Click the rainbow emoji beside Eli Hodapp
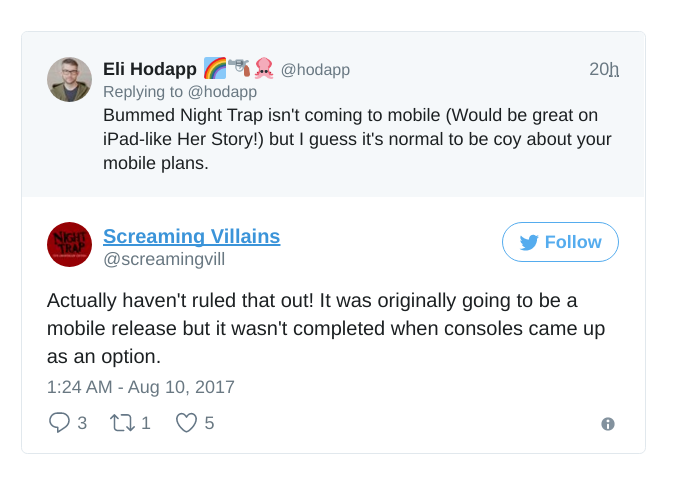The image size is (679, 486). (x=215, y=68)
